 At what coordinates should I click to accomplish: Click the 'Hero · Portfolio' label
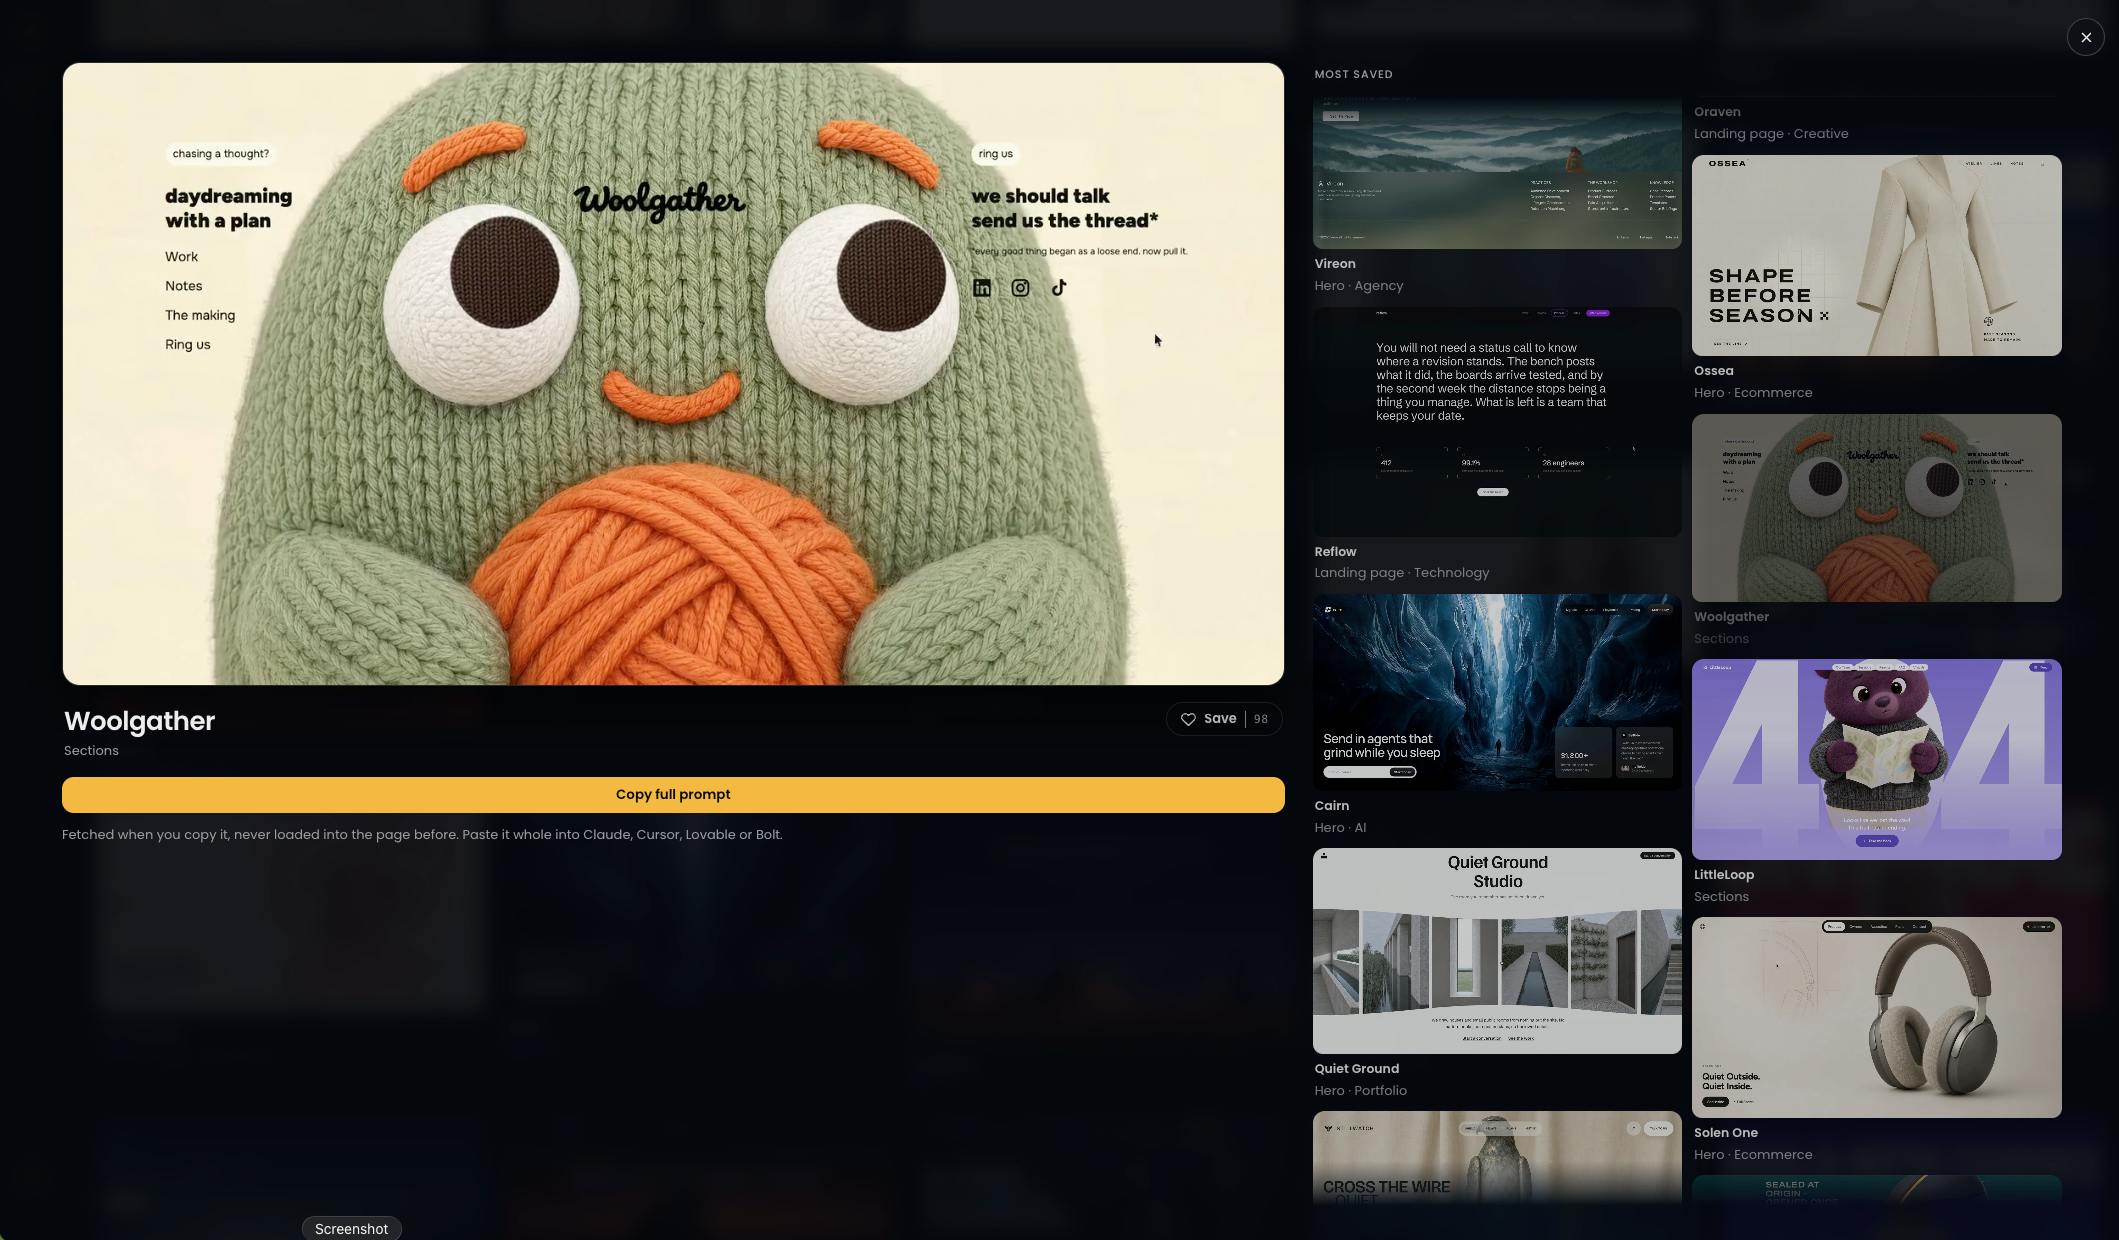[x=1360, y=1091]
